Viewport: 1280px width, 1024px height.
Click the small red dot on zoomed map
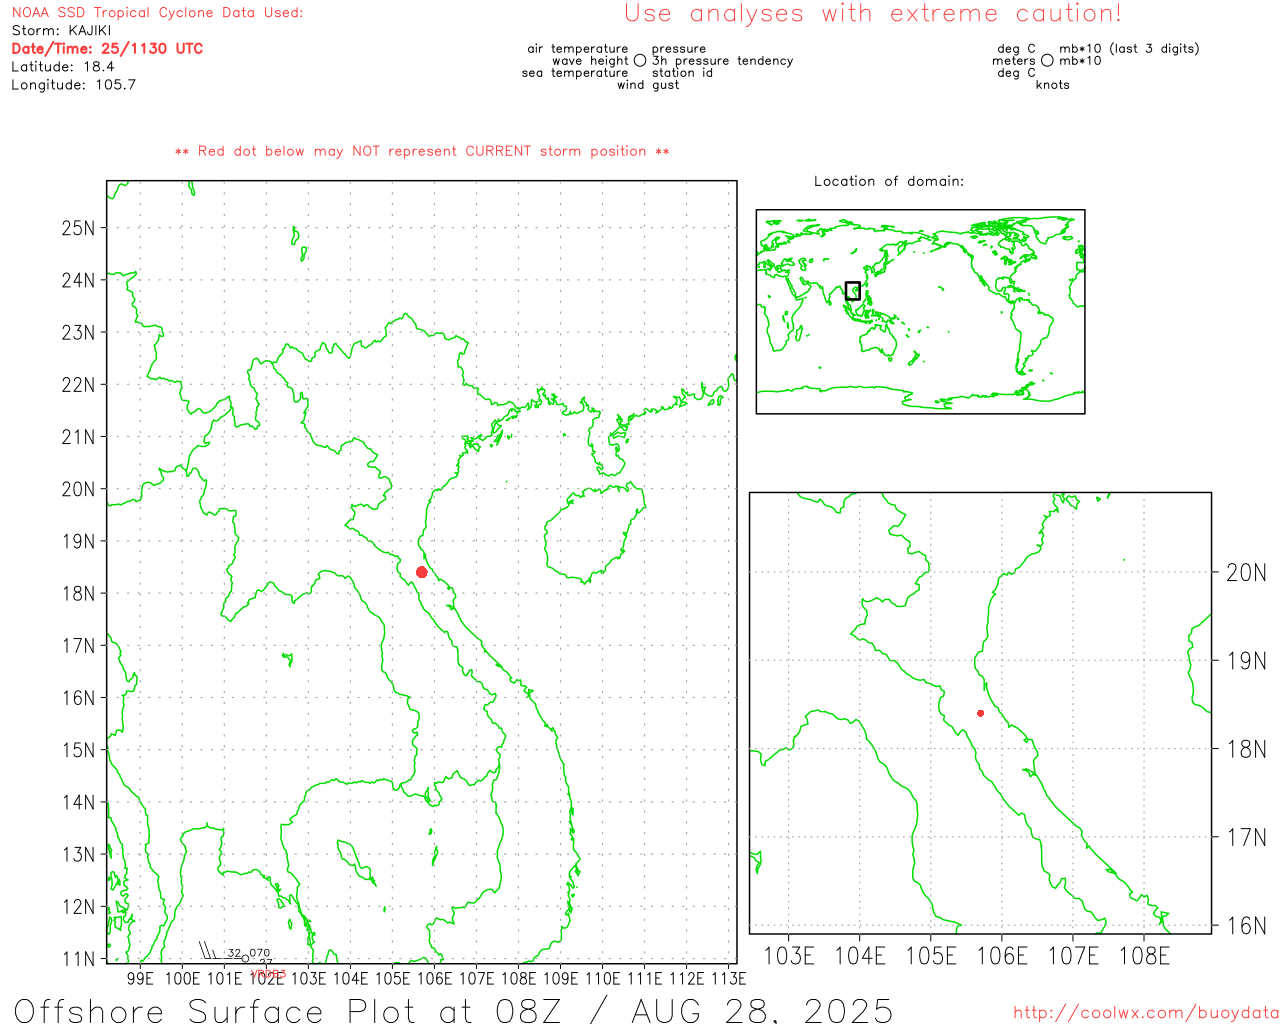coord(980,713)
